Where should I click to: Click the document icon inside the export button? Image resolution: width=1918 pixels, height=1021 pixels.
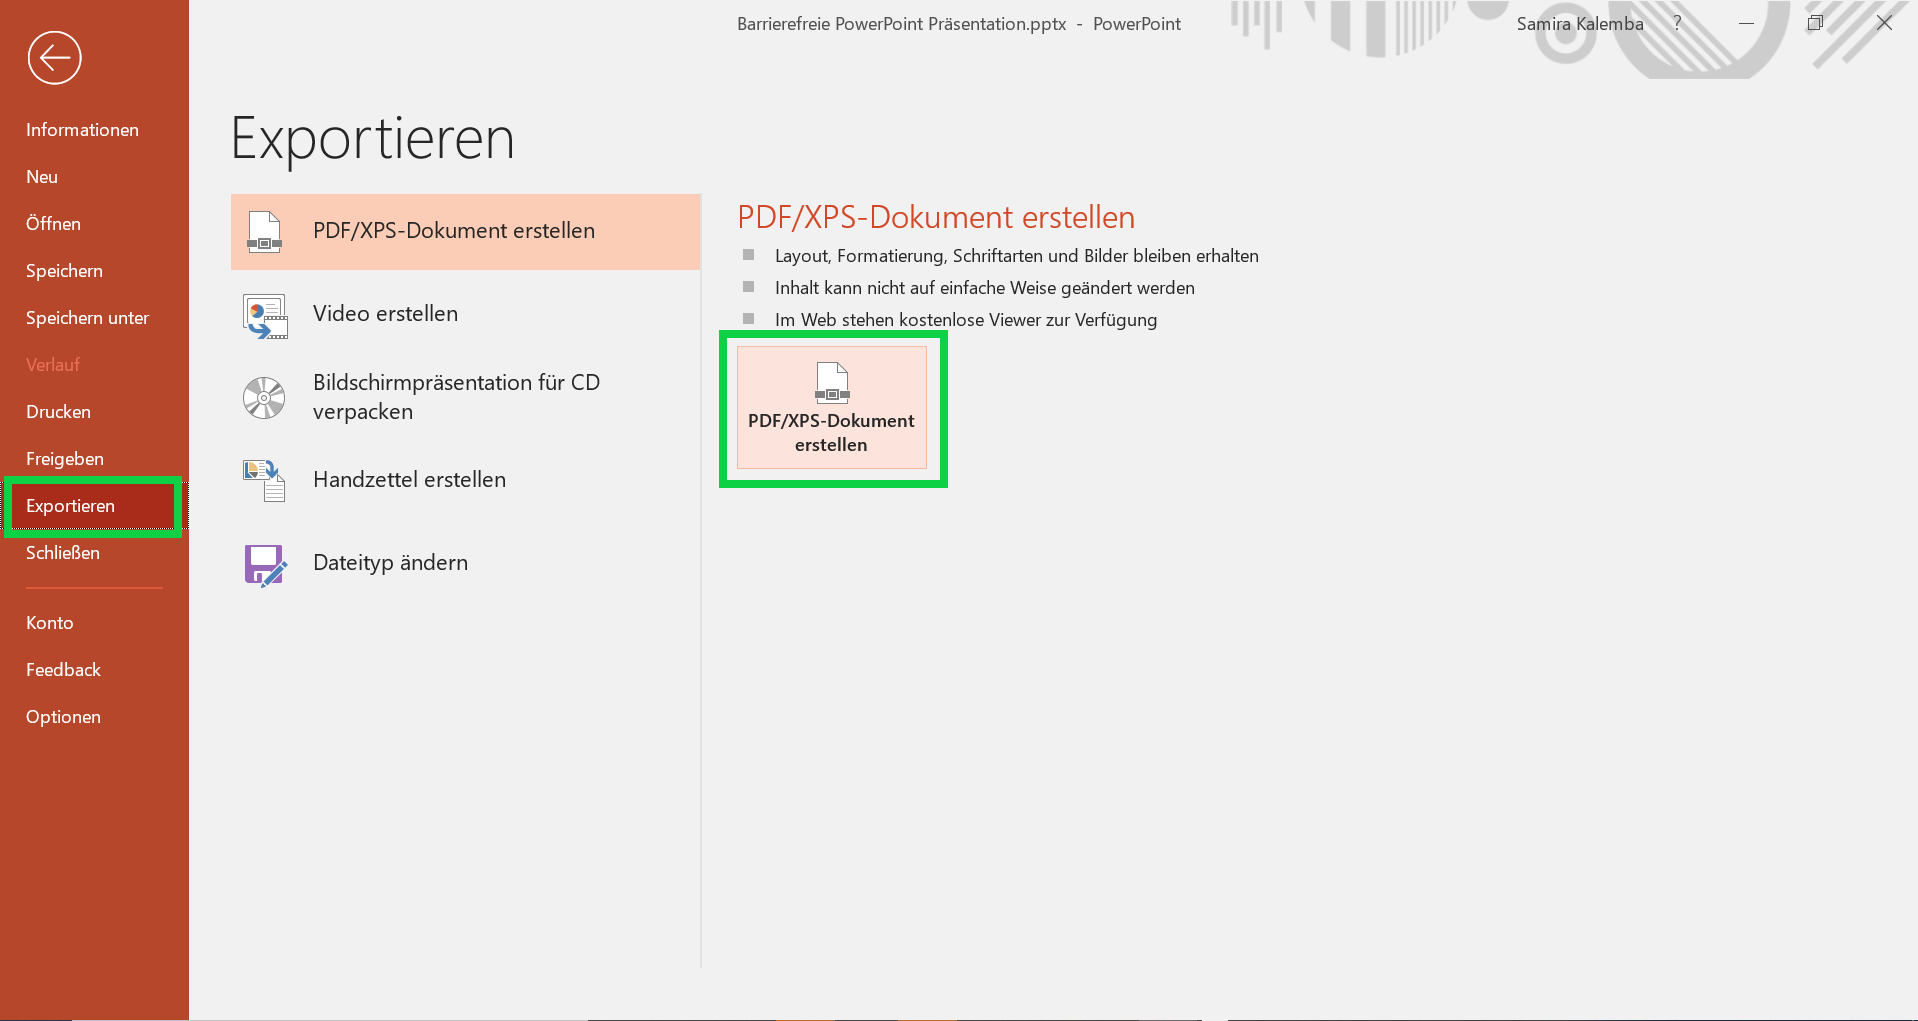(831, 383)
